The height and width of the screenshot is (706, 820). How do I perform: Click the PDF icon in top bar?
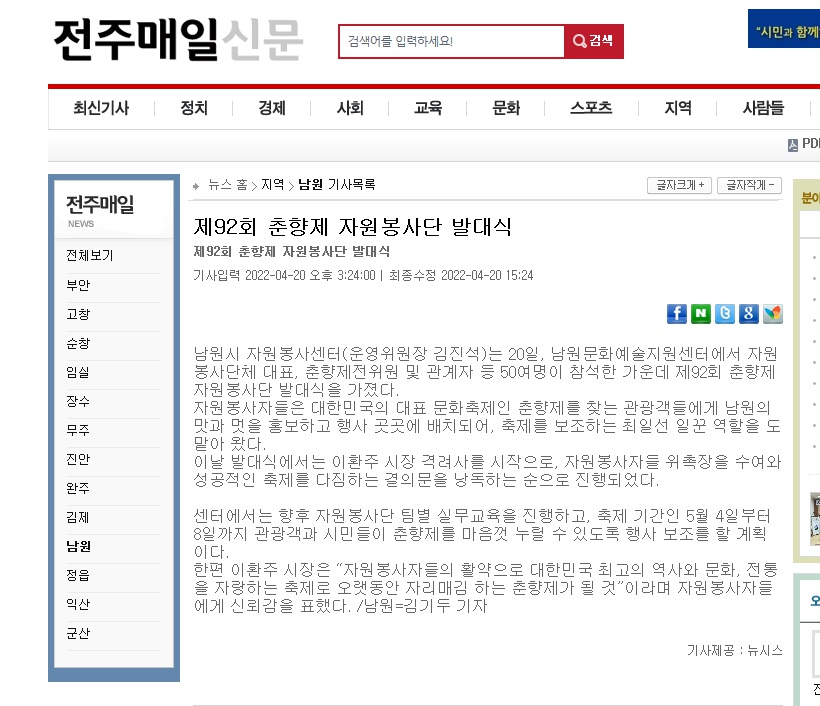pos(794,144)
